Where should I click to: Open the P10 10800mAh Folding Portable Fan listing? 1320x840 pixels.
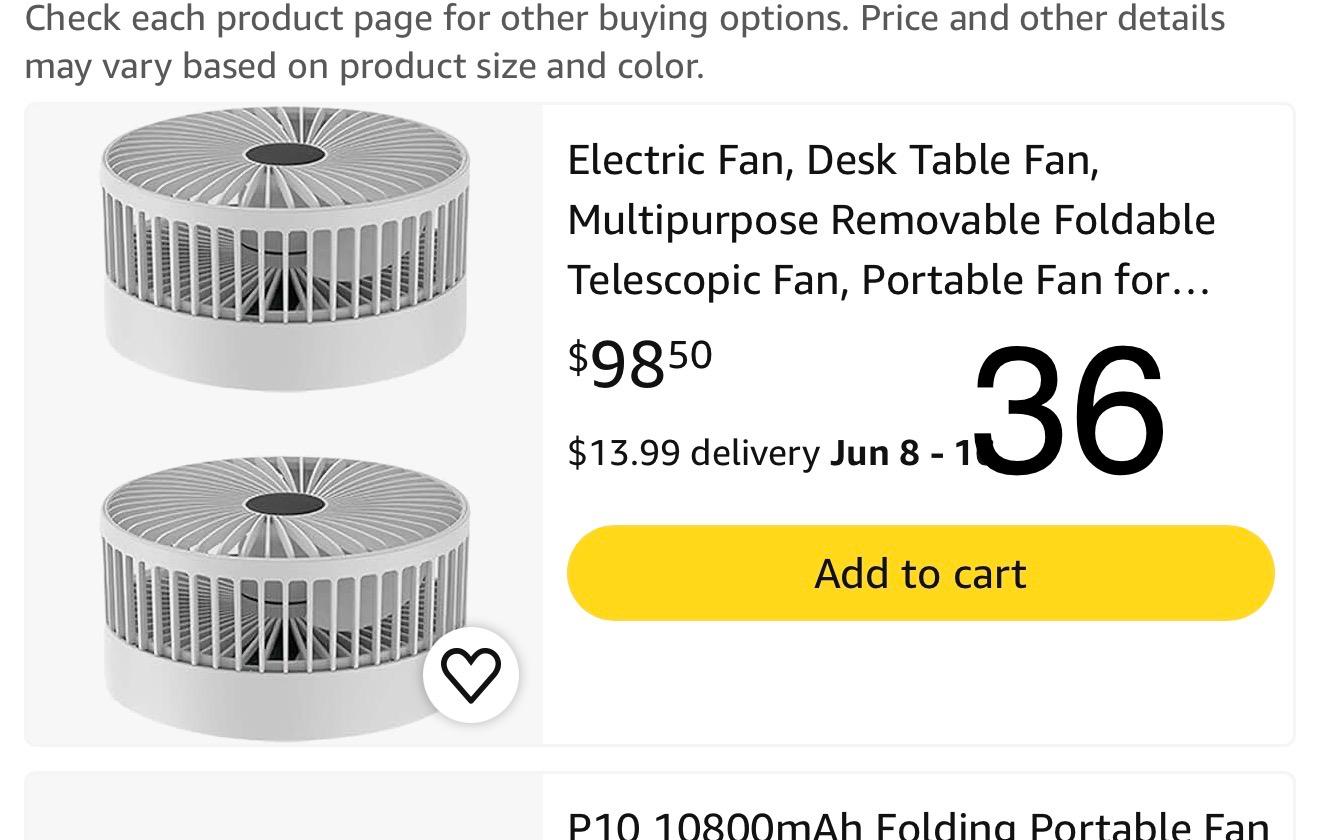coord(917,825)
